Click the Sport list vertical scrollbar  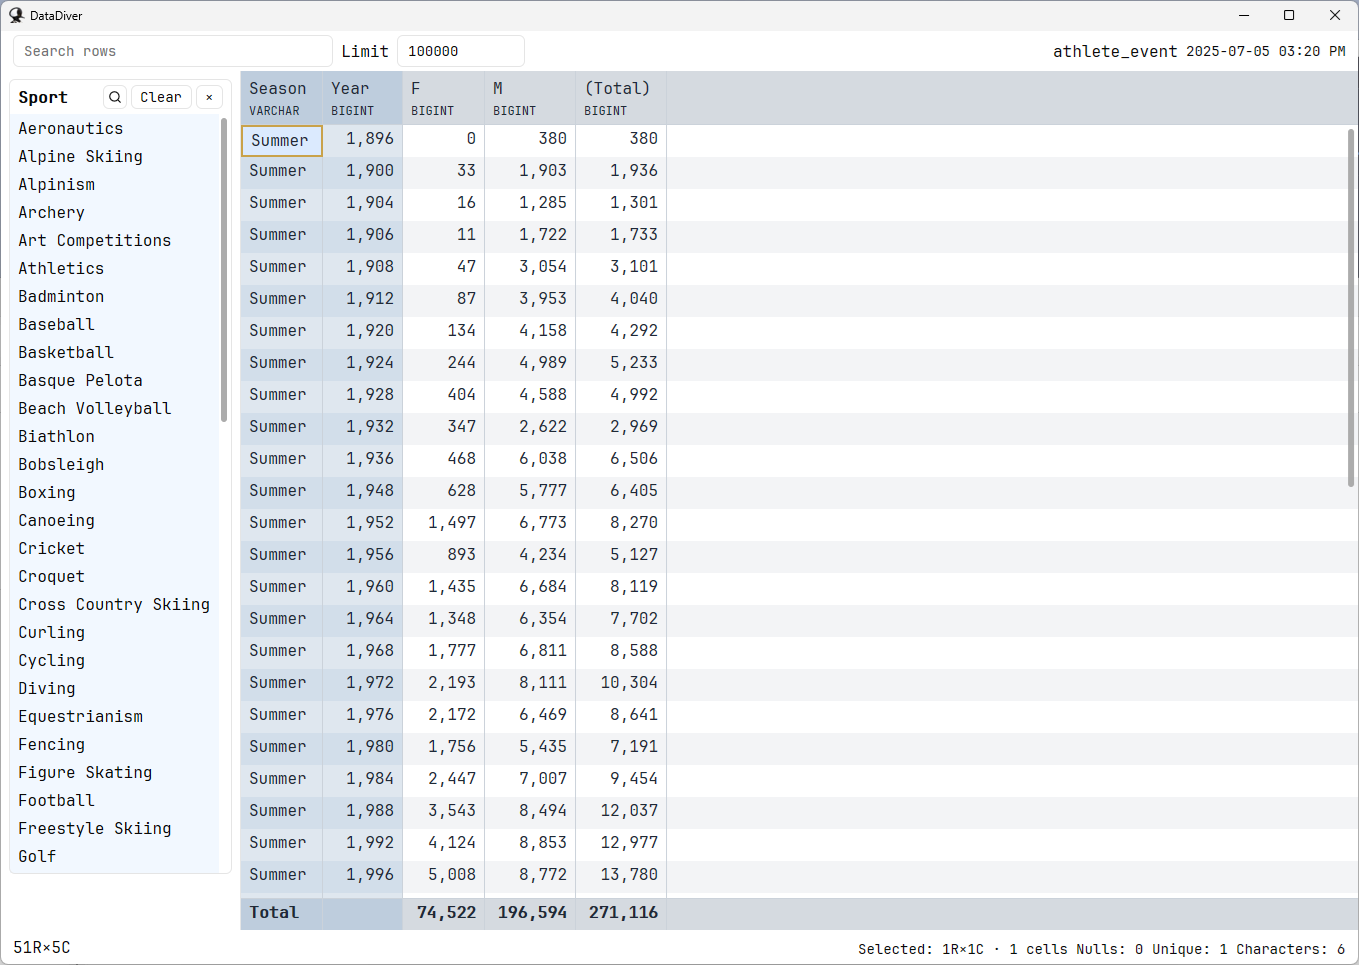[x=224, y=270]
